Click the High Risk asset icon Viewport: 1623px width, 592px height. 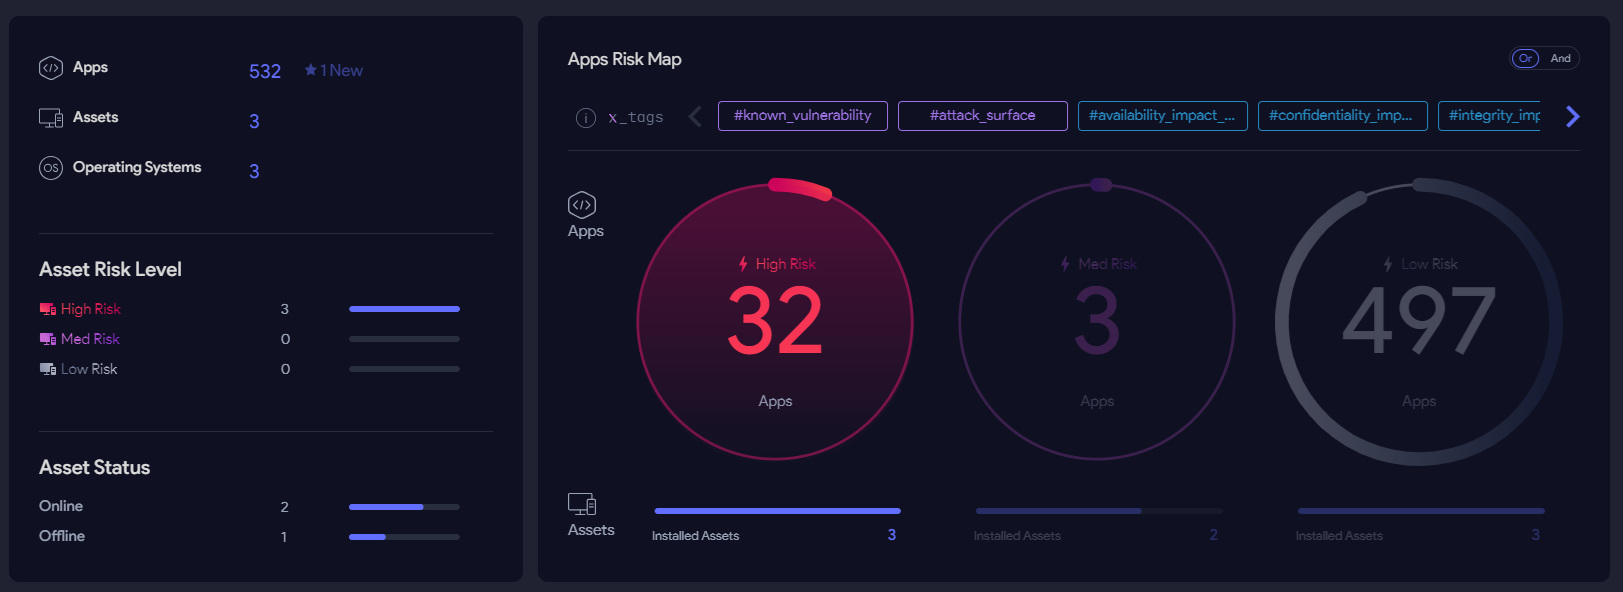(47, 309)
